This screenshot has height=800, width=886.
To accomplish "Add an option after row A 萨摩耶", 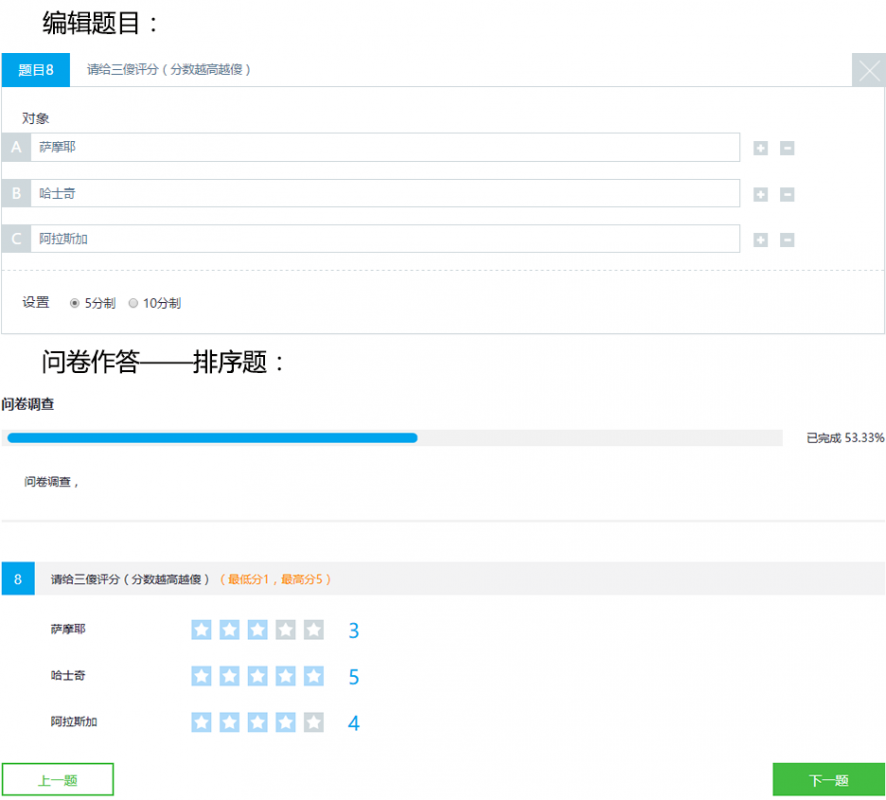I will (x=761, y=148).
